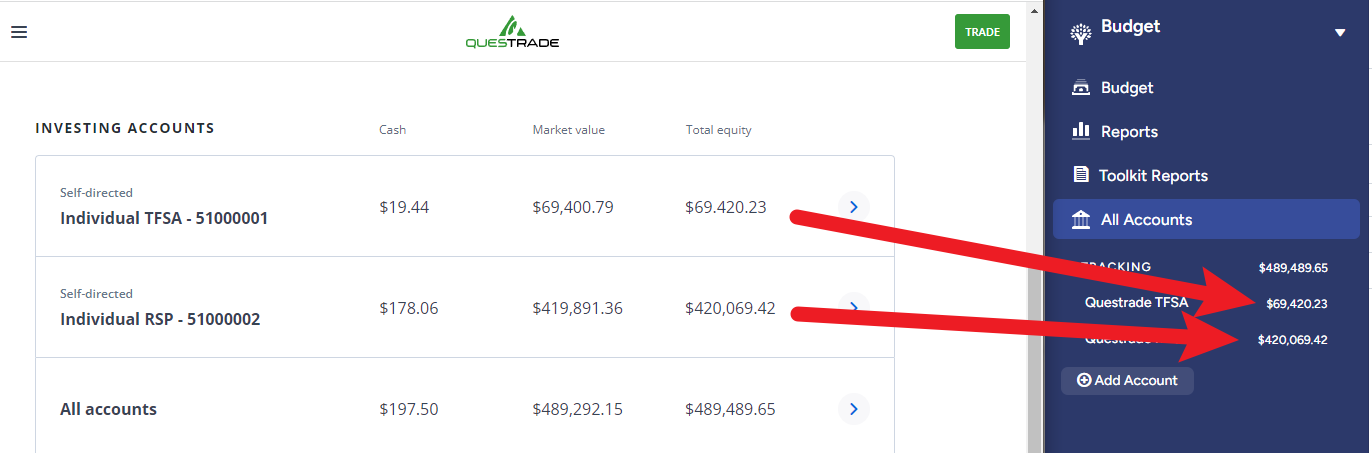The image size is (1372, 453).
Task: Open the hamburger menu icon
Action: pyautogui.click(x=19, y=32)
